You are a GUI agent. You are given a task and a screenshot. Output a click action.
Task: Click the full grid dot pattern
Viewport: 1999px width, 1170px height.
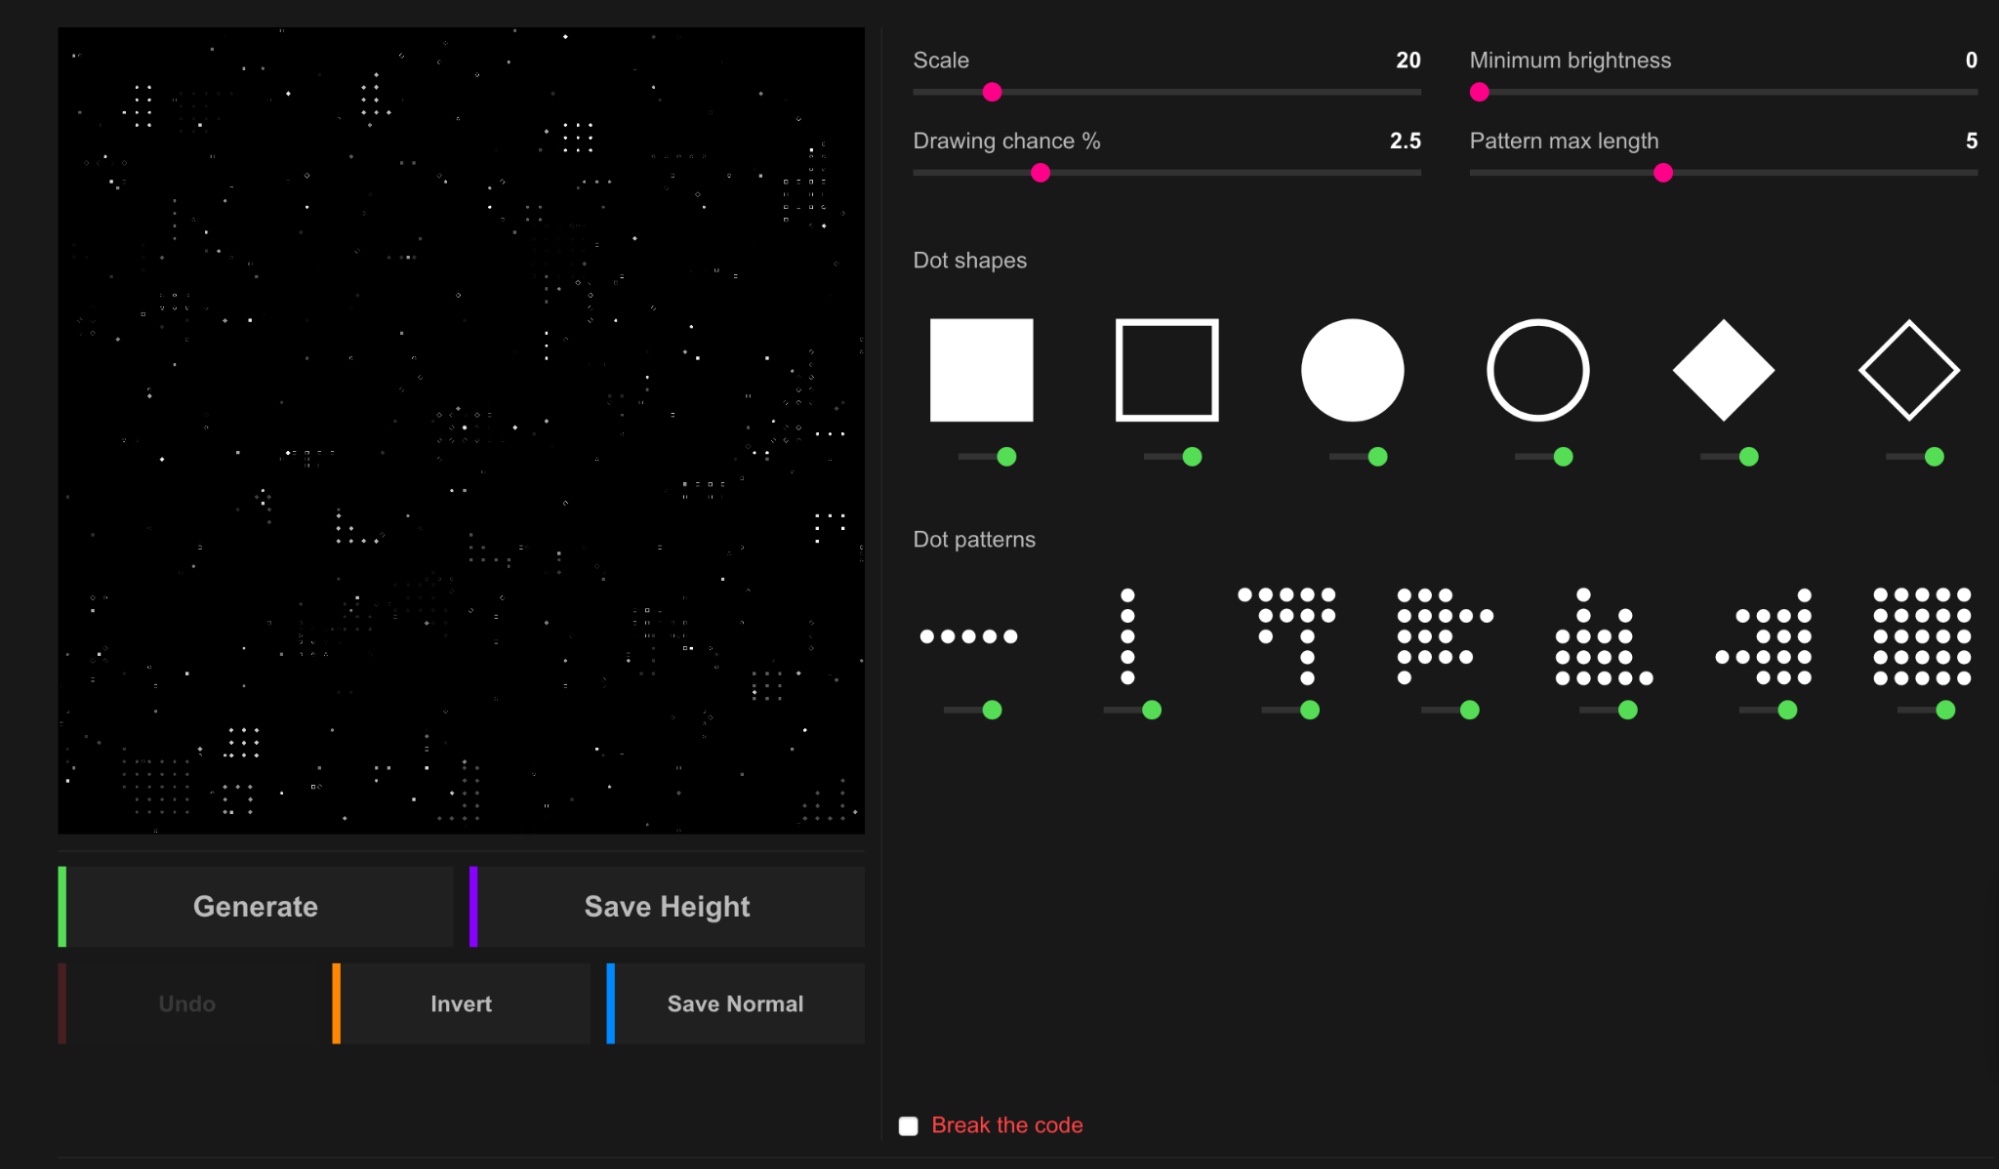[x=1921, y=636]
